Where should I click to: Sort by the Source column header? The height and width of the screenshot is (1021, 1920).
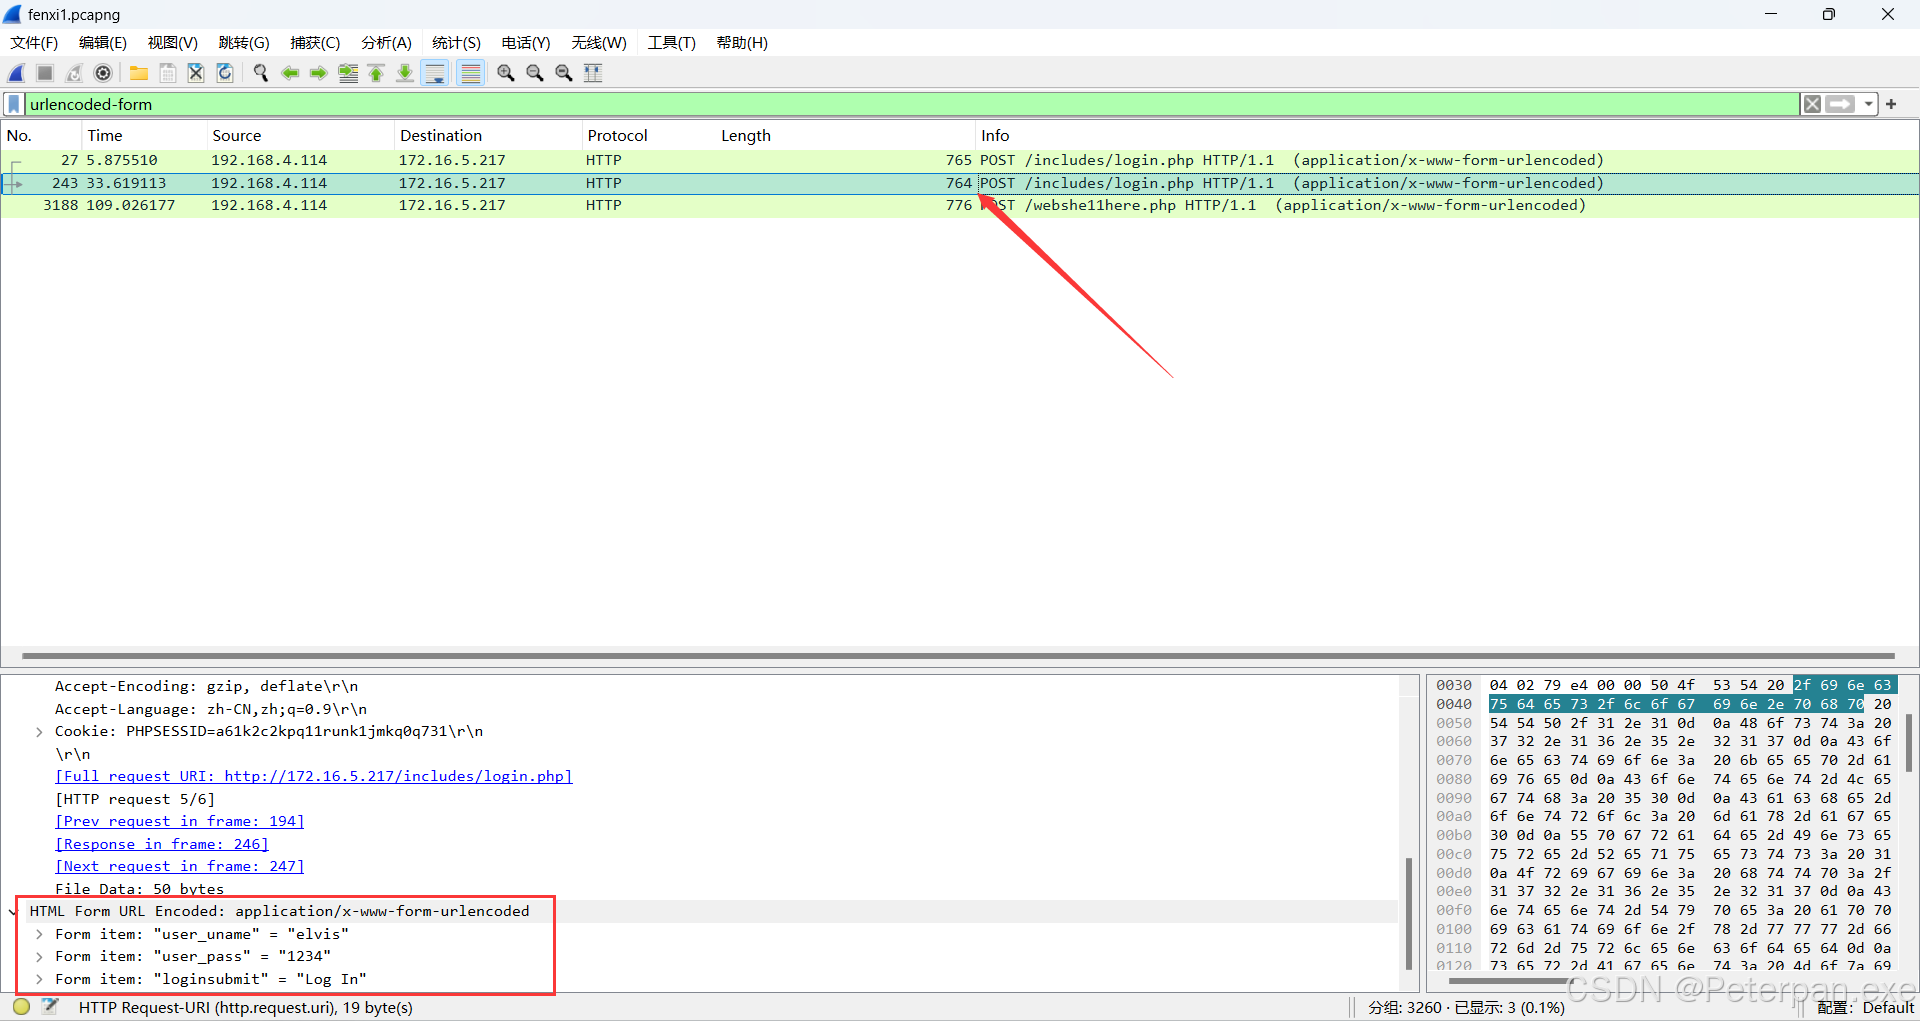(300, 136)
